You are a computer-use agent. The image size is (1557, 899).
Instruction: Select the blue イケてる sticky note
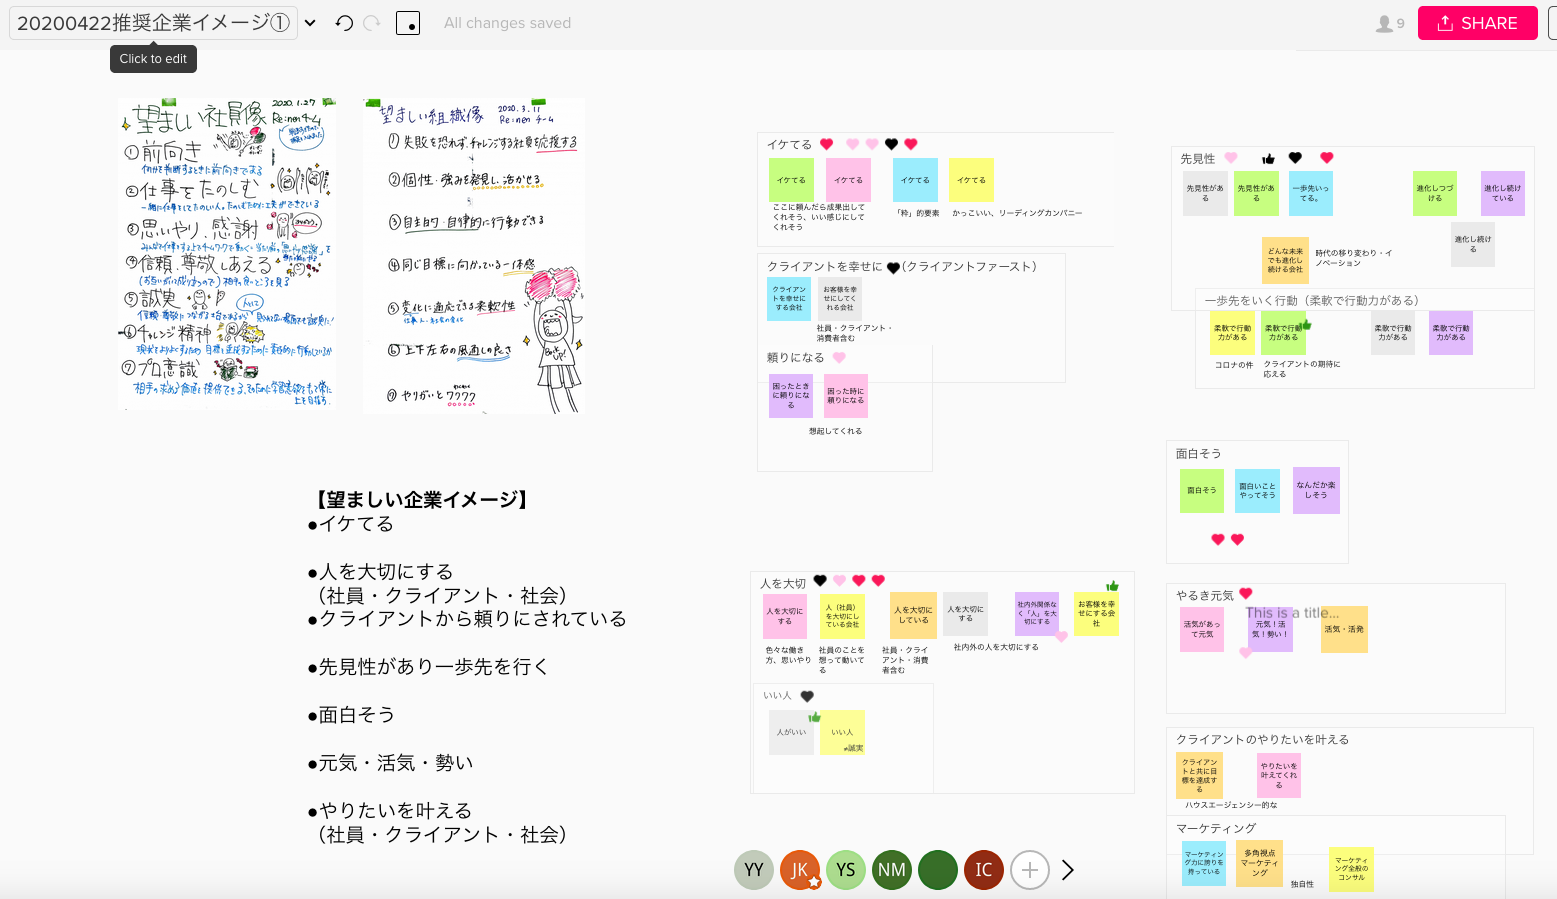pos(915,180)
